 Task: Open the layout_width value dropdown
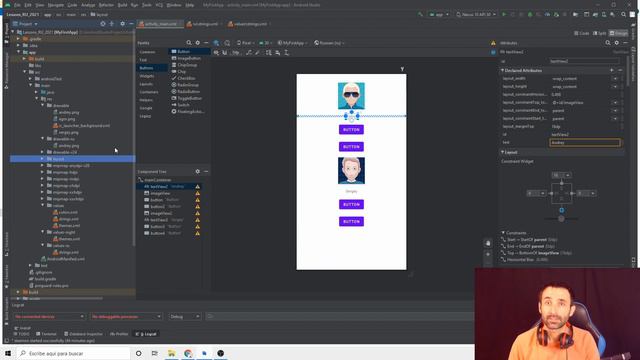tap(615, 78)
